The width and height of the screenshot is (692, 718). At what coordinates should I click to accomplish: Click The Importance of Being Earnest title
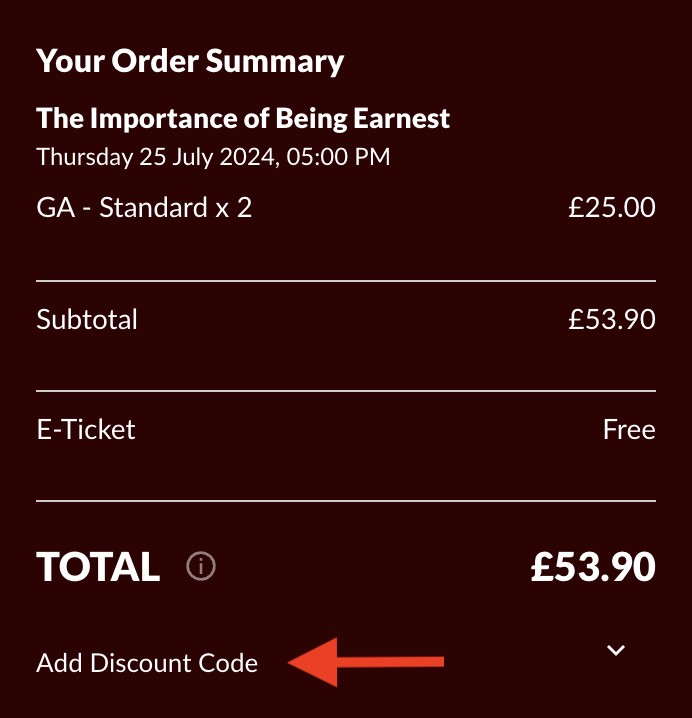point(243,119)
